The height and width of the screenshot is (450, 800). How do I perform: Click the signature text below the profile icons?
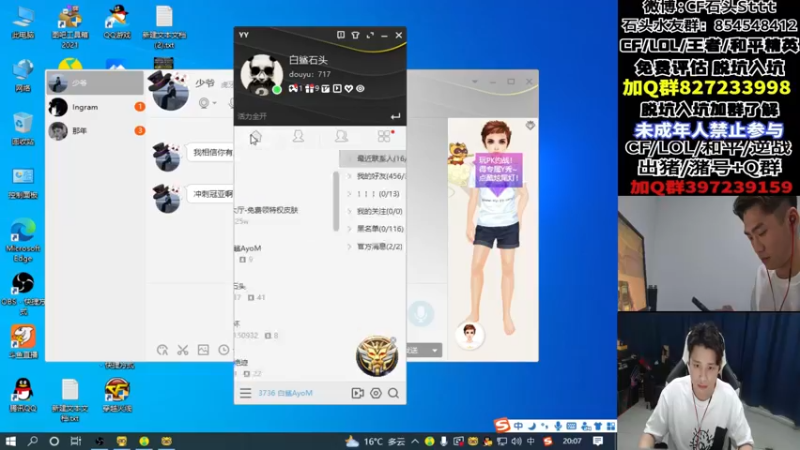pos(252,116)
